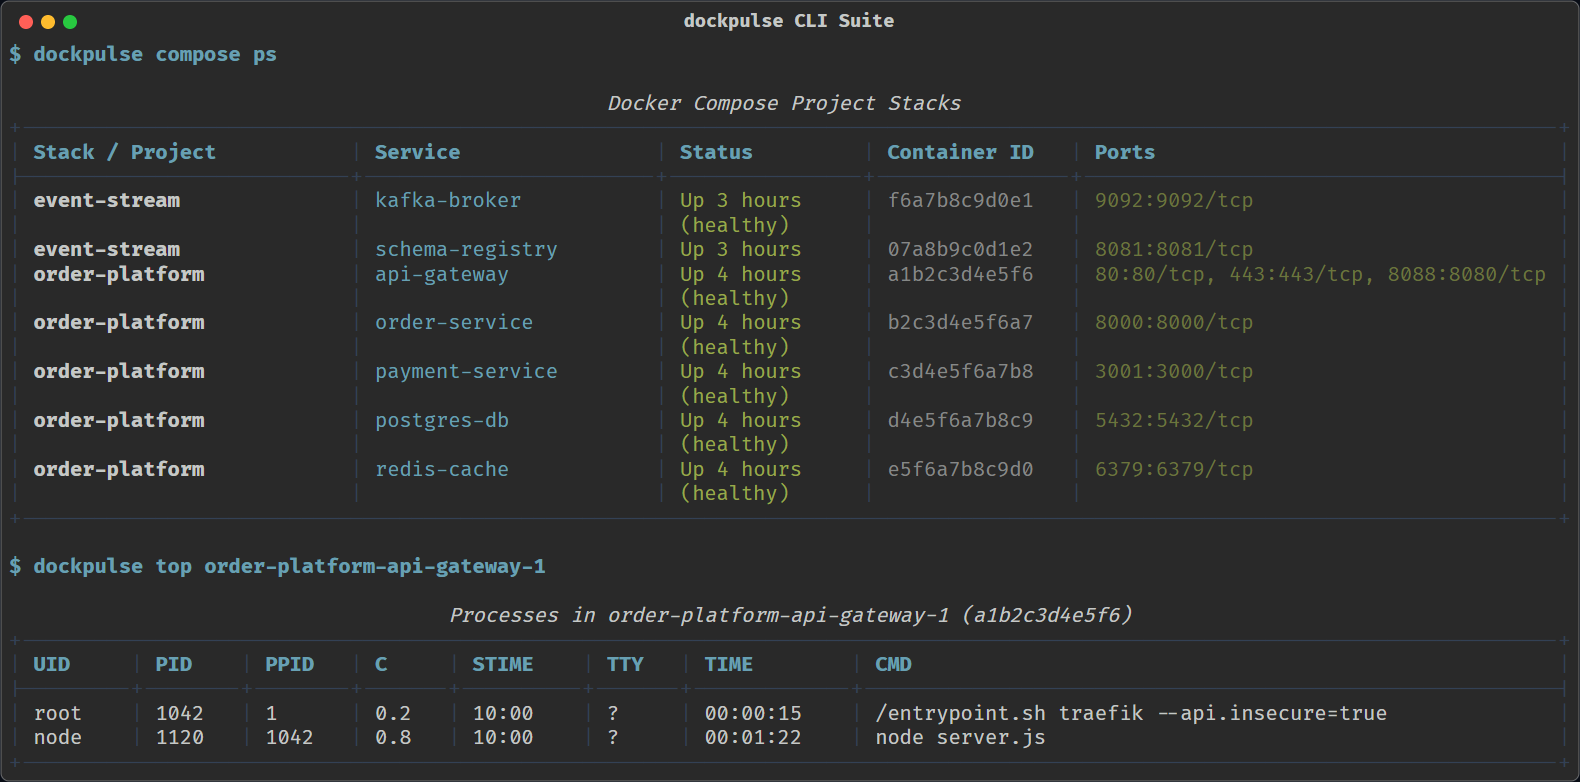Click the "Docker Compose Project Stacks" table title
The width and height of the screenshot is (1580, 782).
pos(784,104)
